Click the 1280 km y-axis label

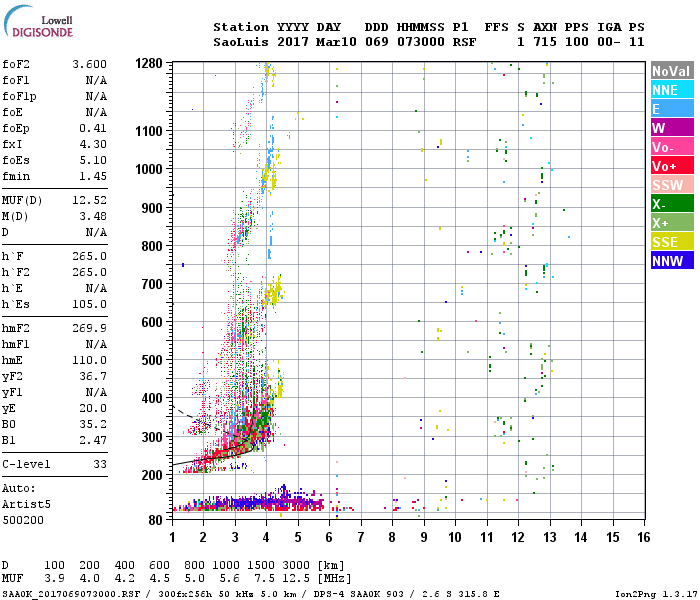[149, 63]
